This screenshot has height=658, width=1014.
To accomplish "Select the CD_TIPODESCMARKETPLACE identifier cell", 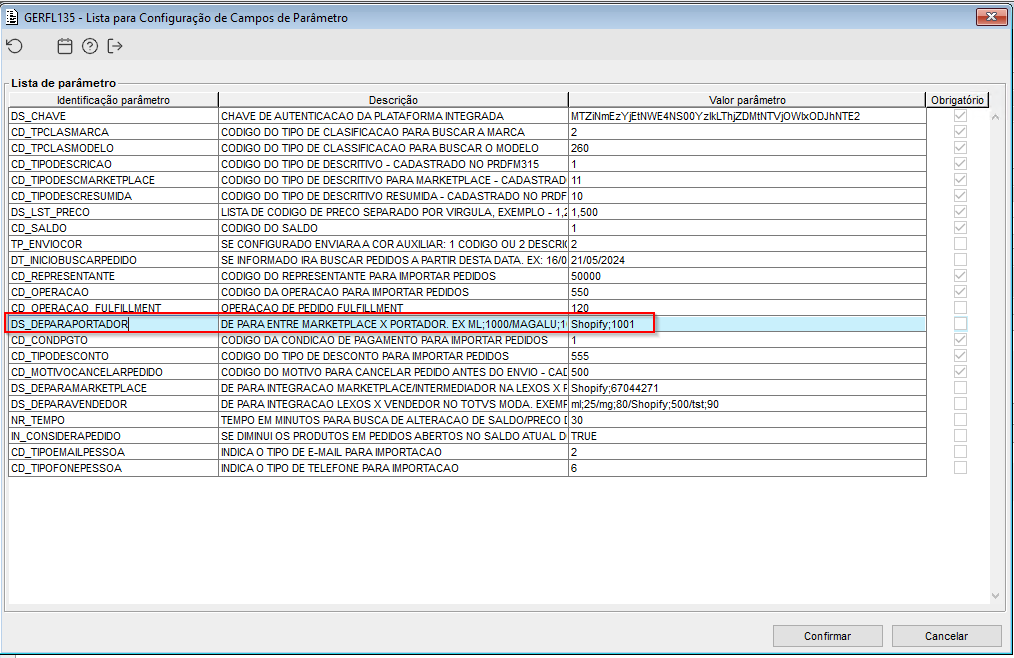I will tap(113, 180).
